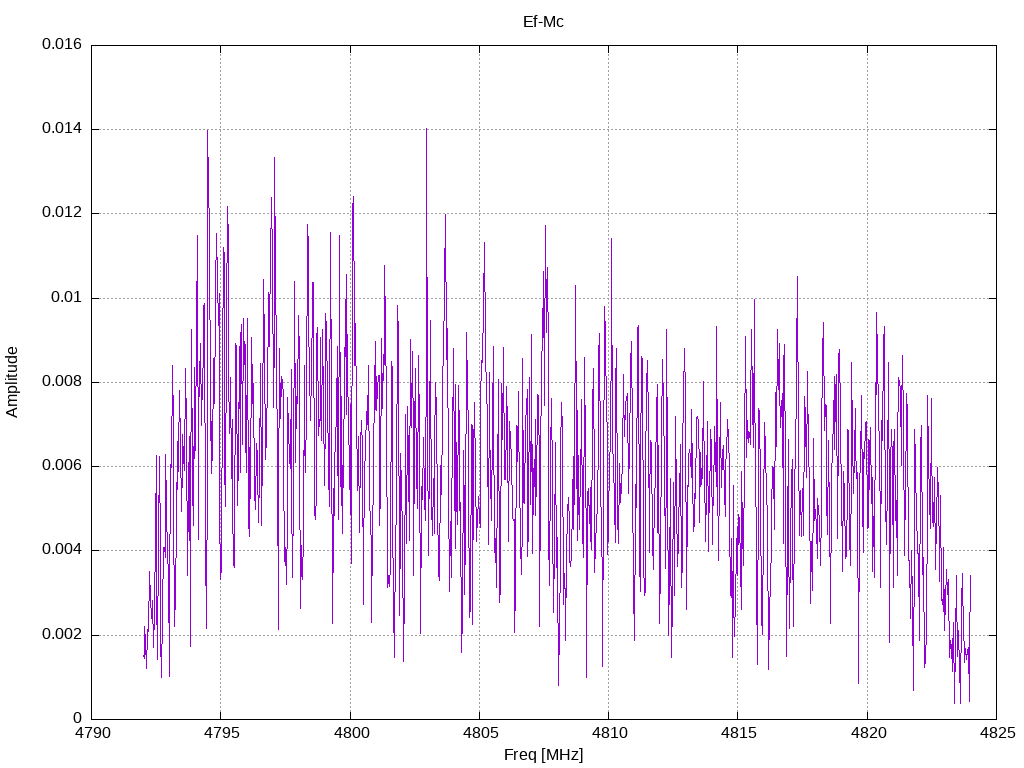Viewport: 1024px width, 768px height.
Task: Click x-axis tick label 4815
Action: (738, 733)
